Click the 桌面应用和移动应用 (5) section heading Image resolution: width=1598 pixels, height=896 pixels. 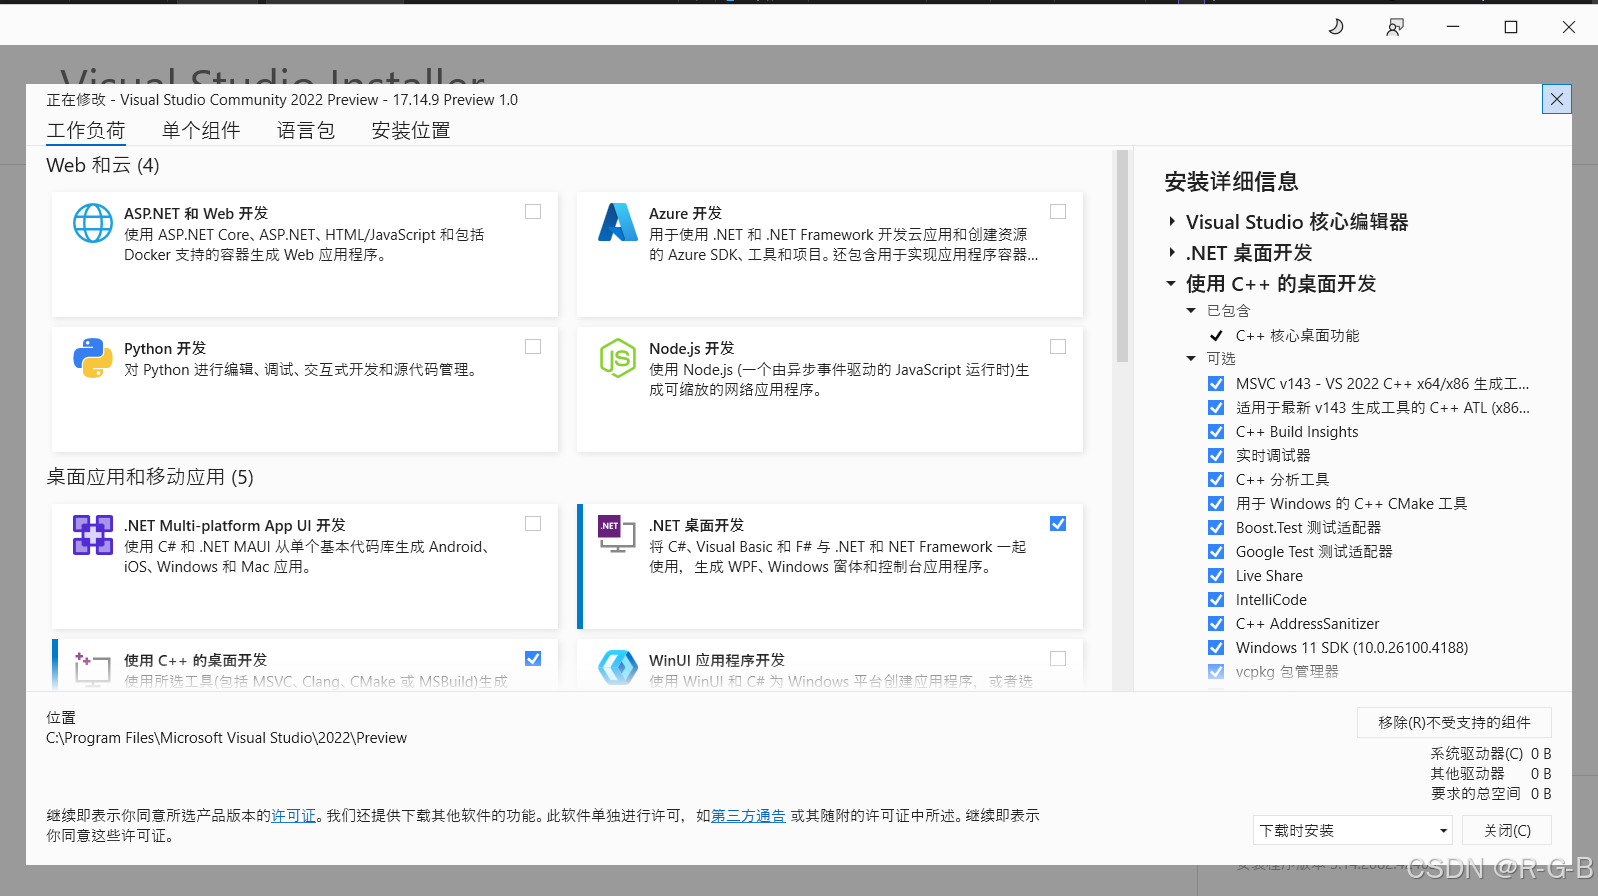150,477
